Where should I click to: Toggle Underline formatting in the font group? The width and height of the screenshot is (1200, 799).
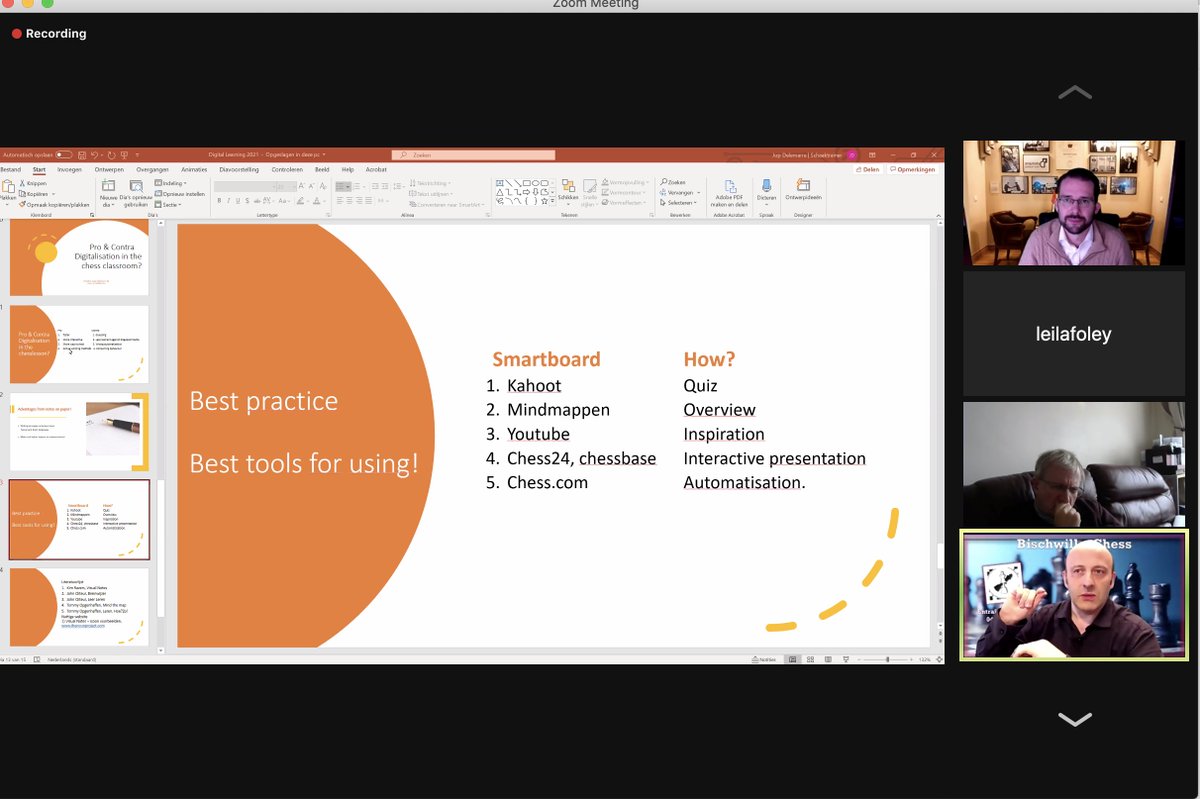point(238,201)
